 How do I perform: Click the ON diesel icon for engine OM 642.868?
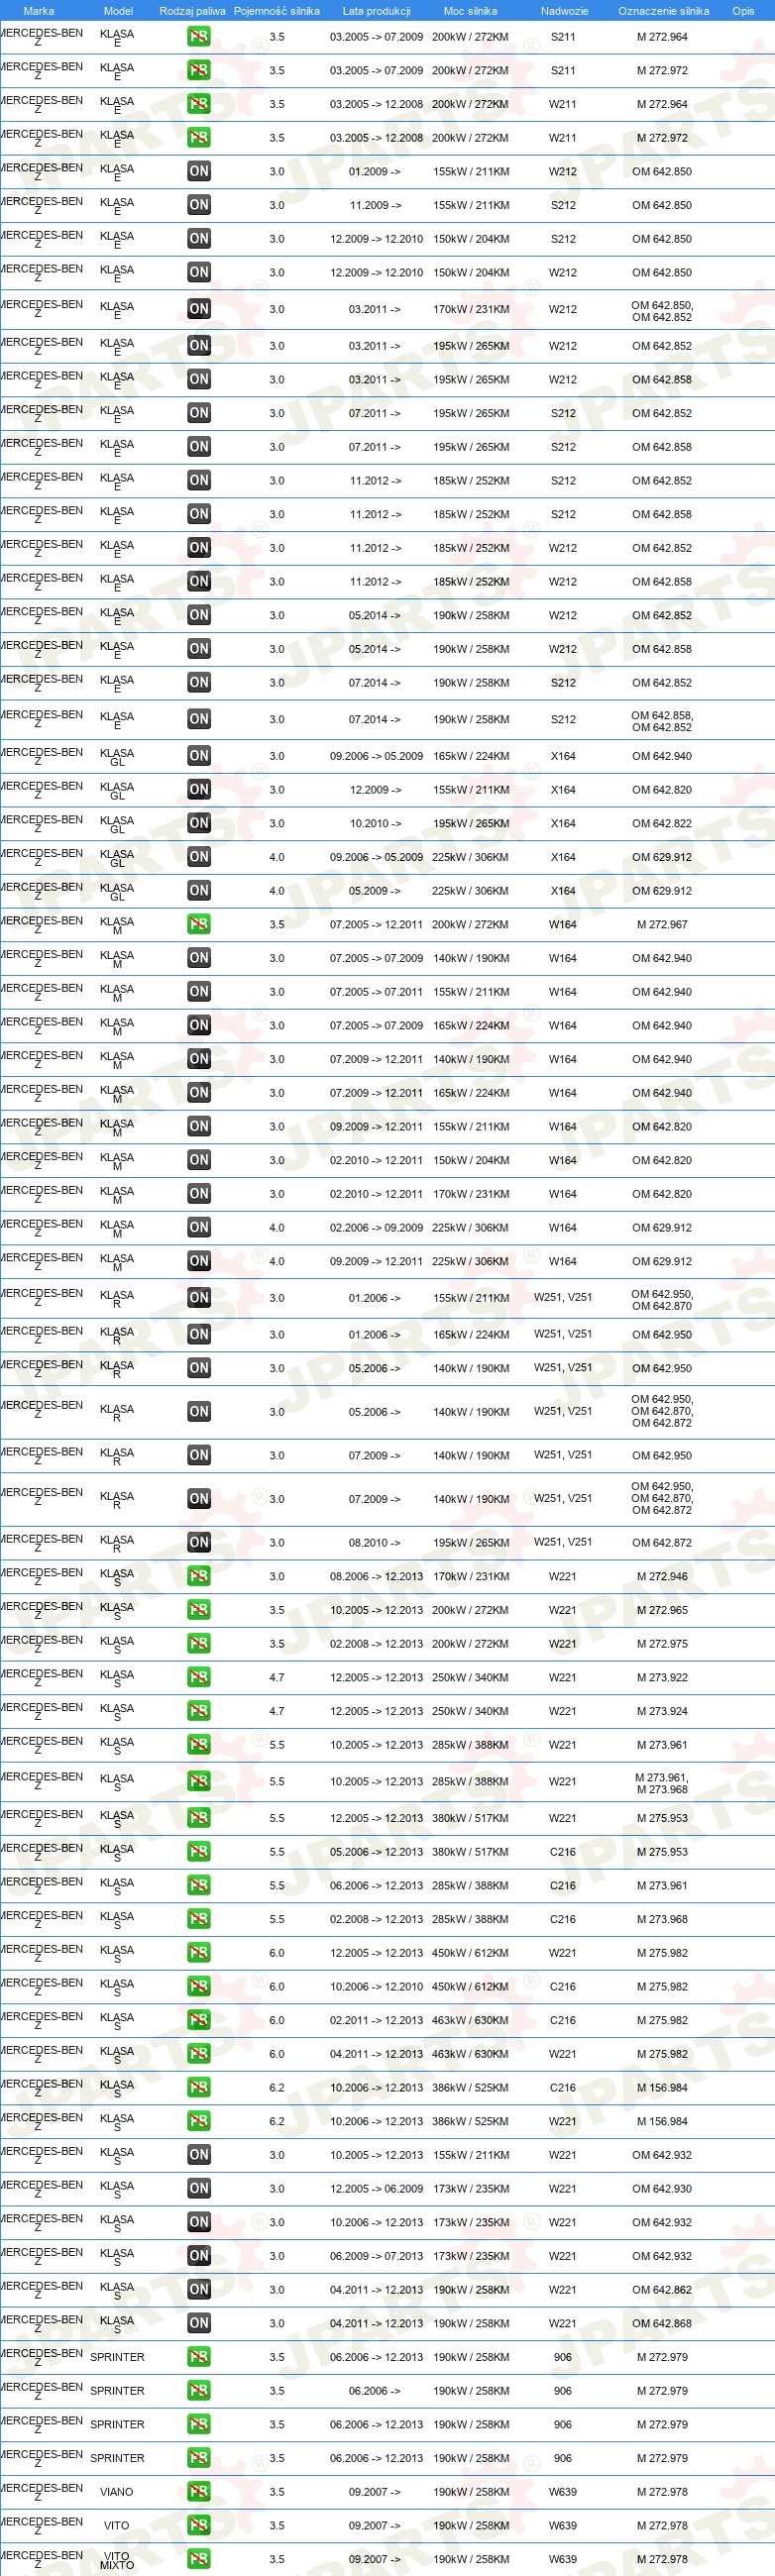pos(199,2323)
